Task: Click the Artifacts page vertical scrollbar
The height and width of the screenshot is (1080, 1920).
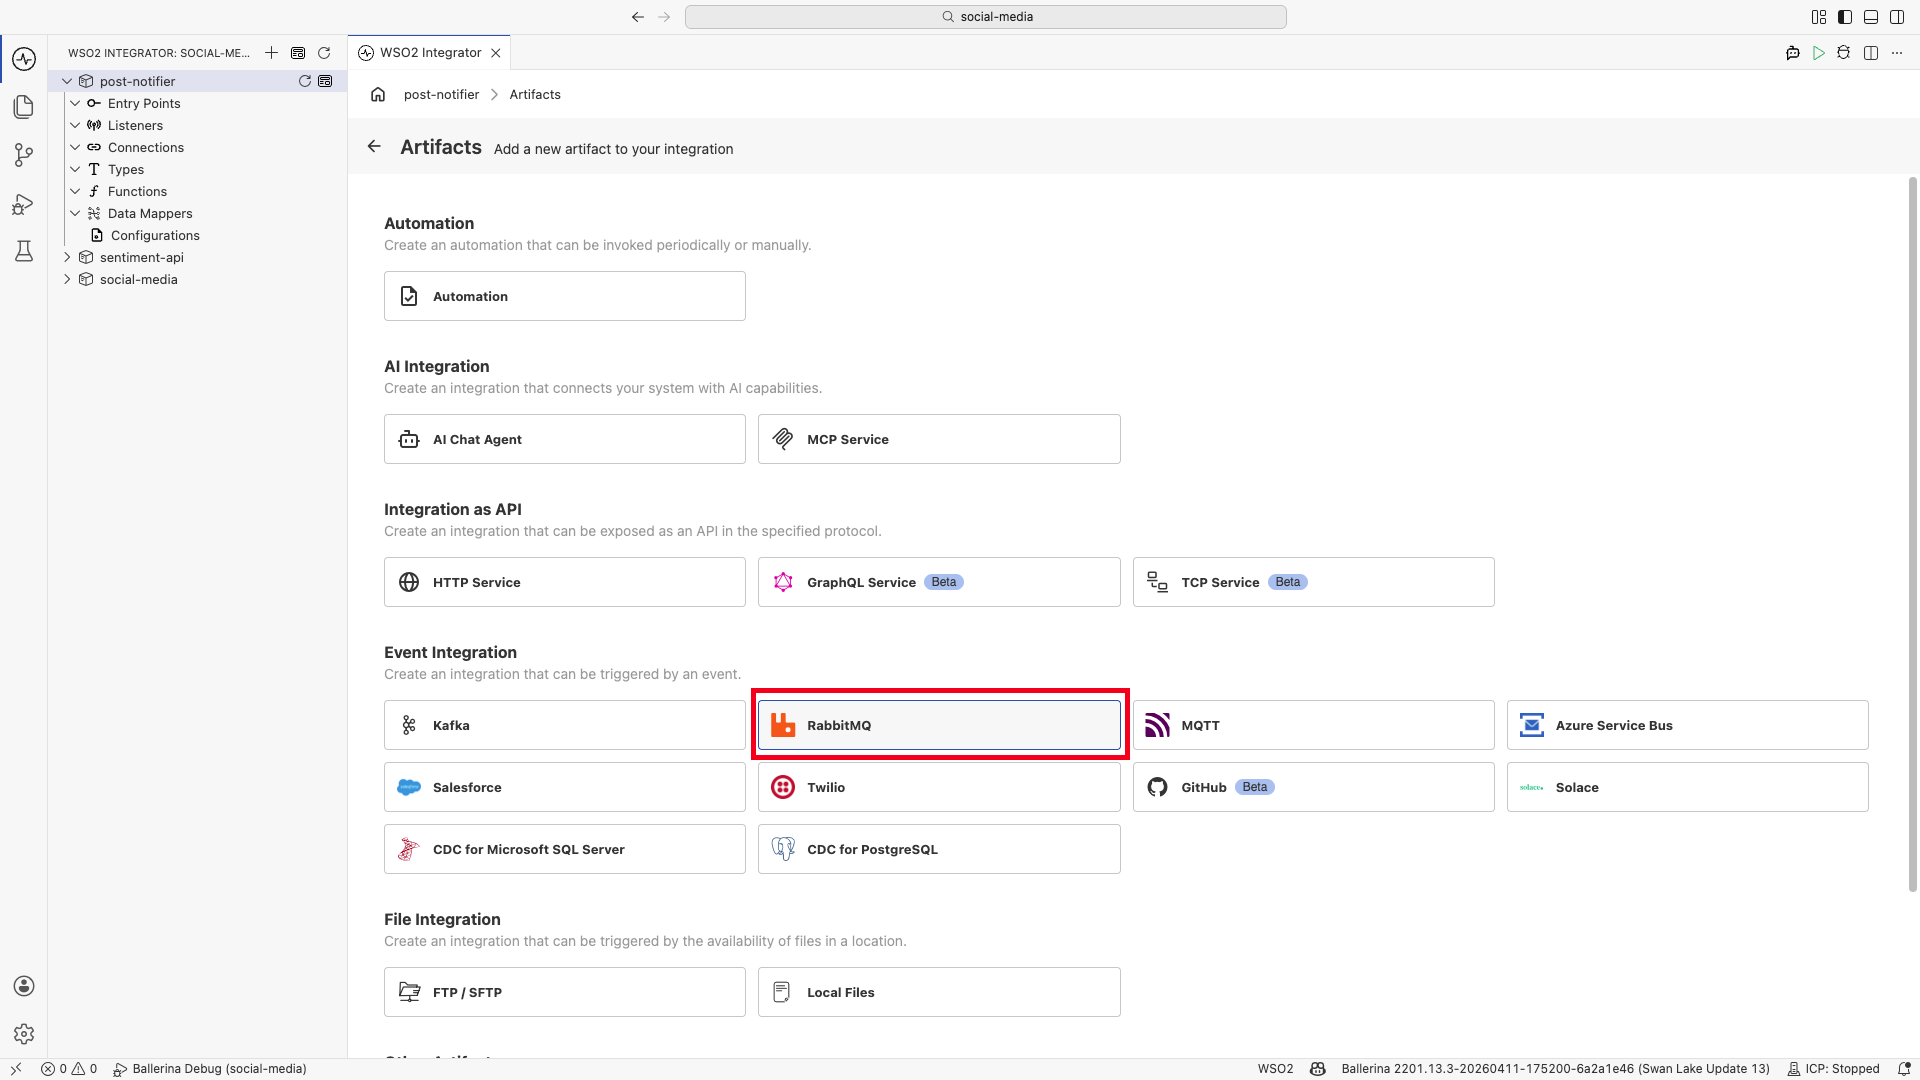Action: [1913, 534]
